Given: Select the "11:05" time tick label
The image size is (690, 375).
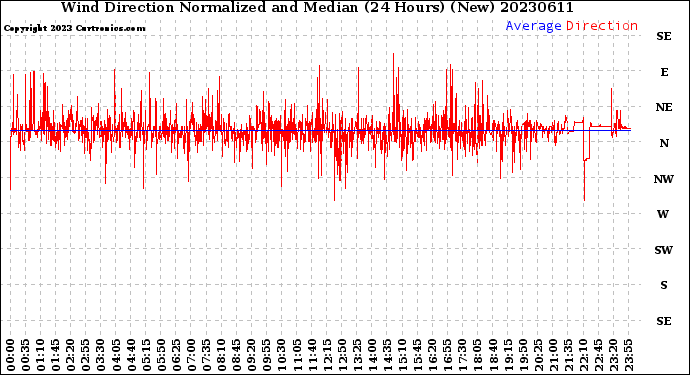Looking at the screenshot, I should (x=297, y=355).
